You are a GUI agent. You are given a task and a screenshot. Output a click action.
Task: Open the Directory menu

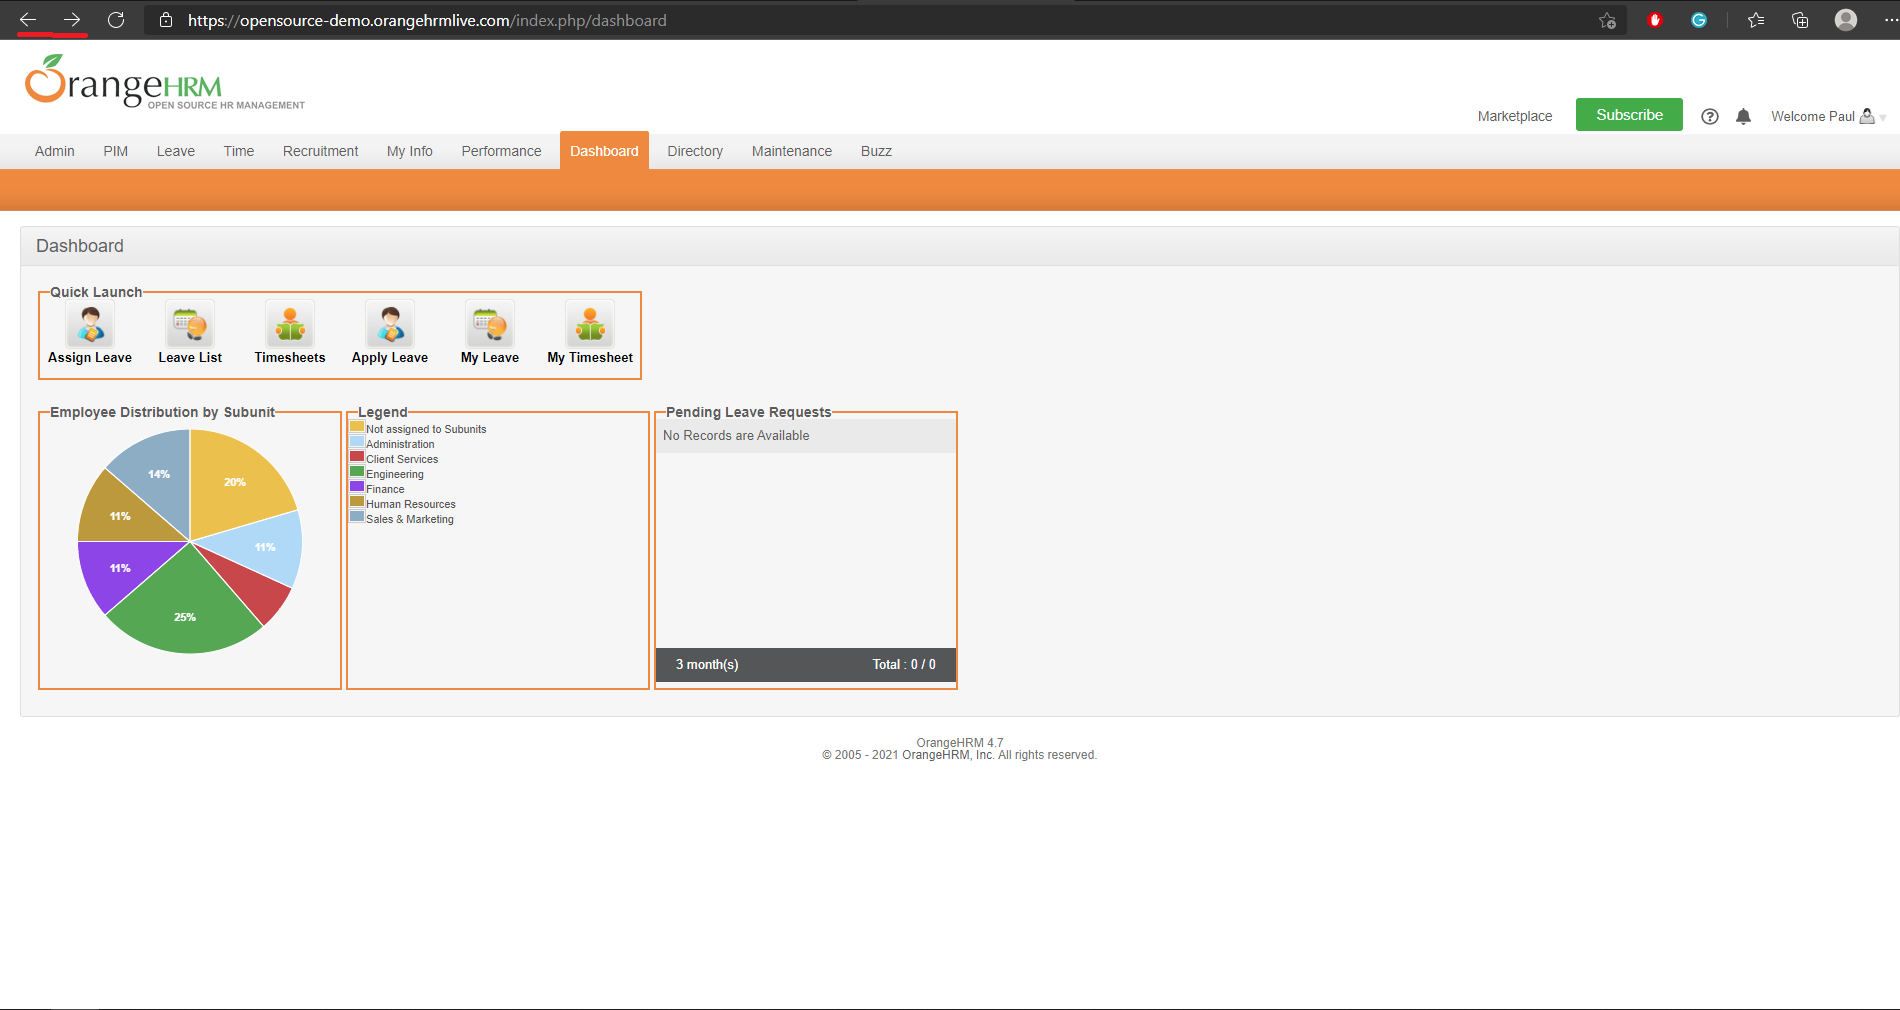695,151
